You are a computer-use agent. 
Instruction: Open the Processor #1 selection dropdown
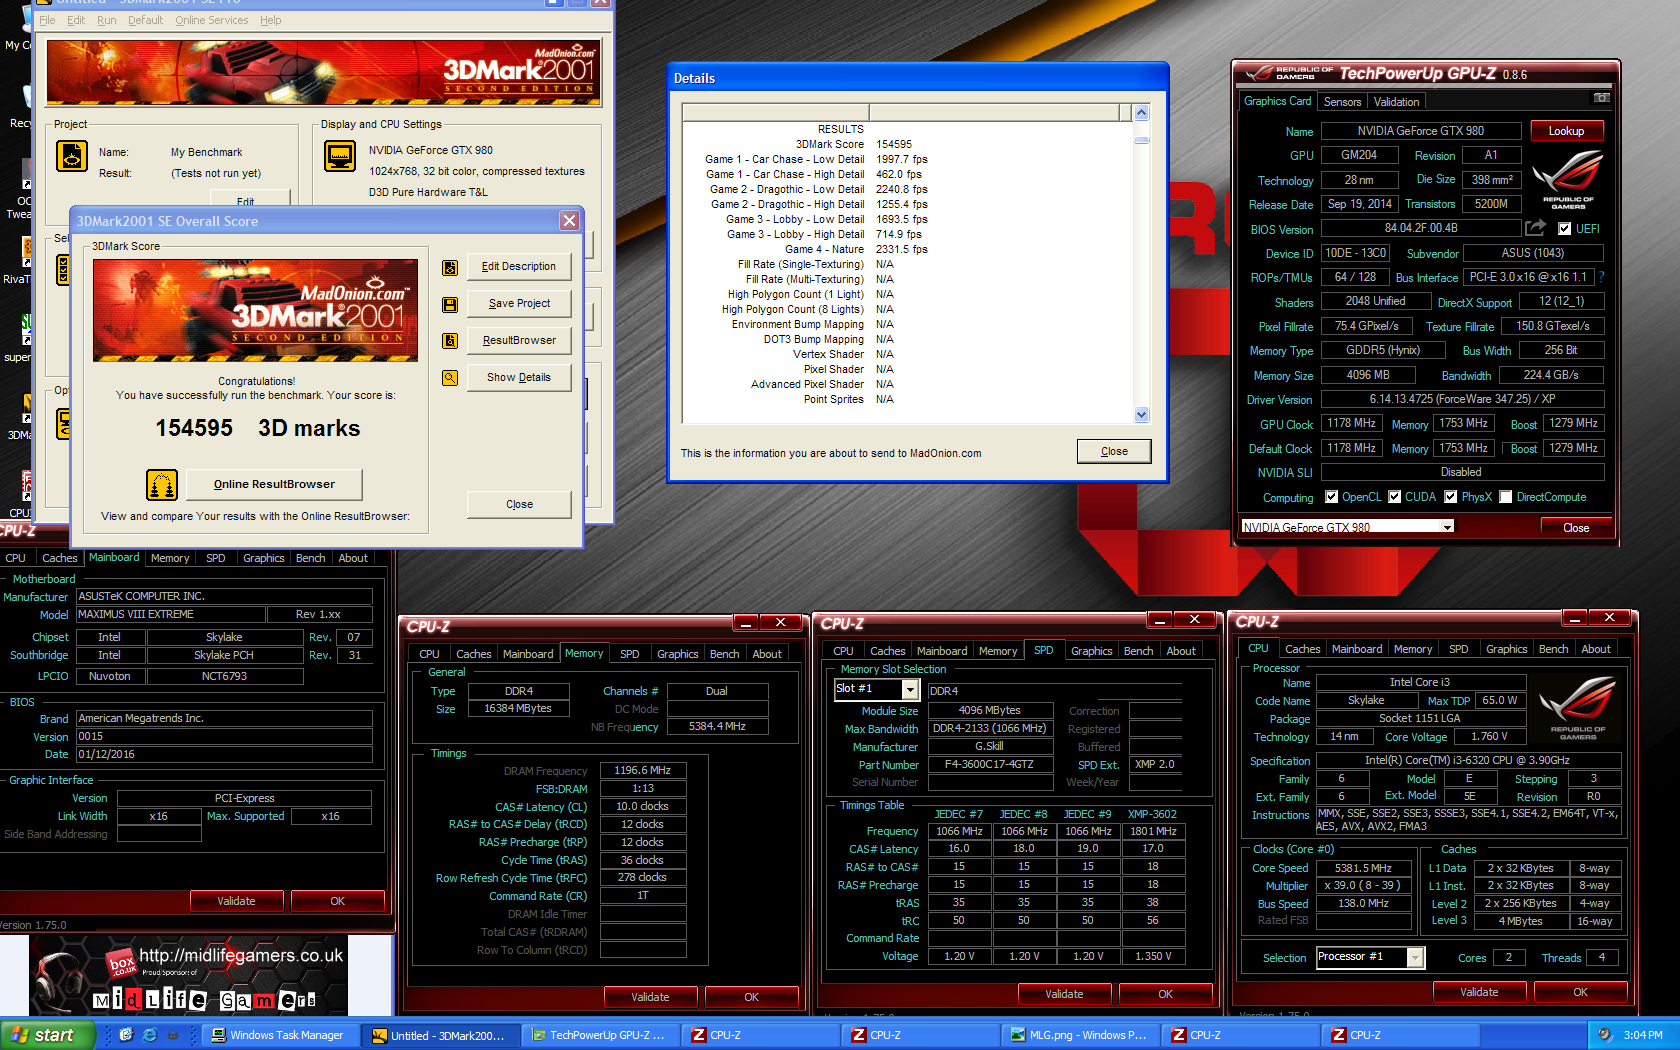click(1415, 957)
